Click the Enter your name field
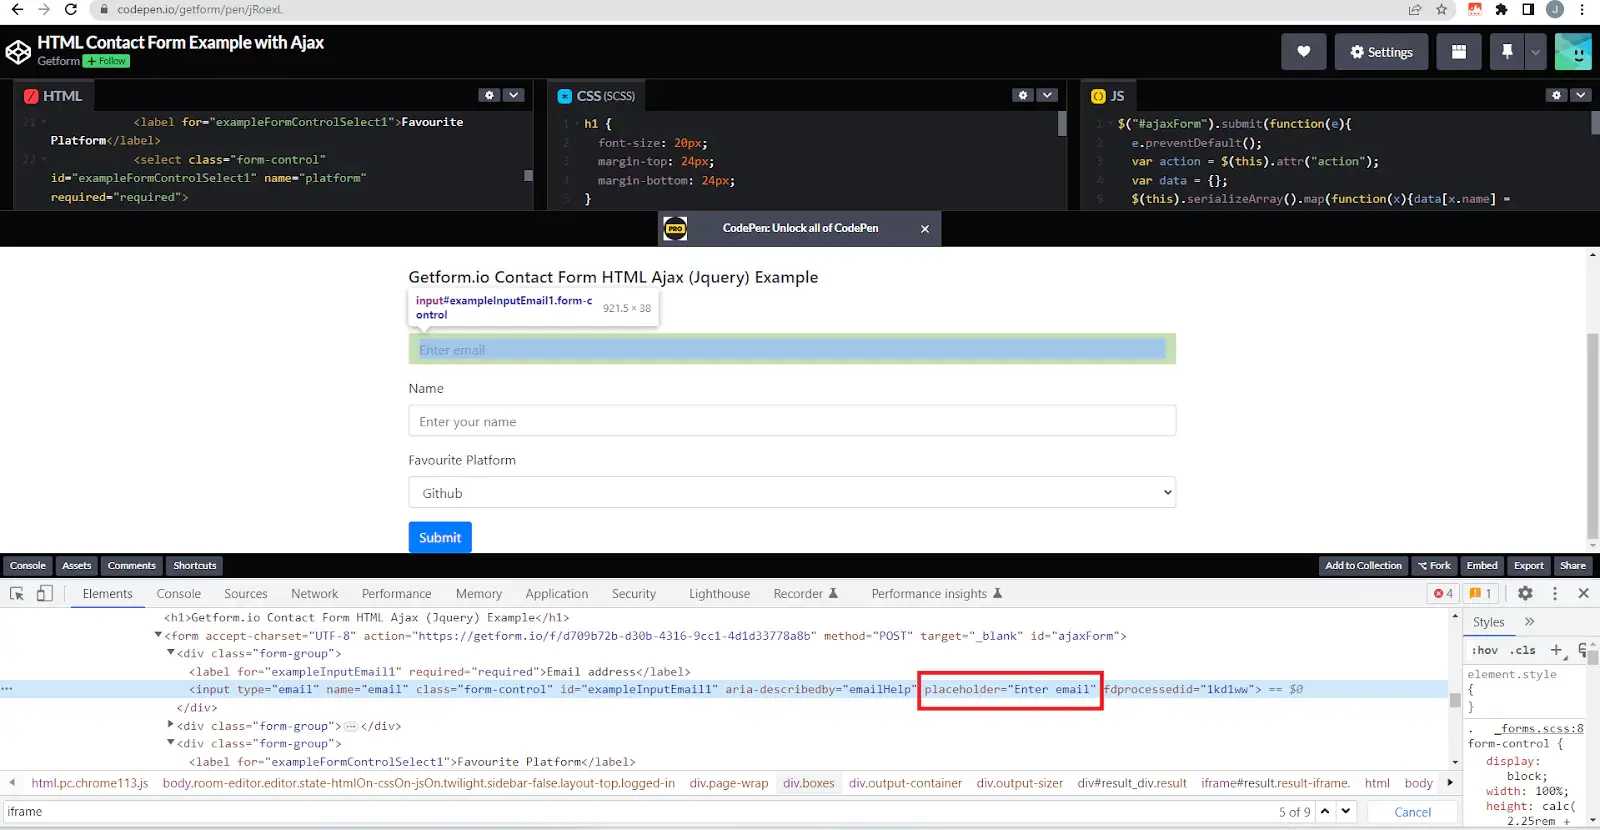1600x830 pixels. 792,421
